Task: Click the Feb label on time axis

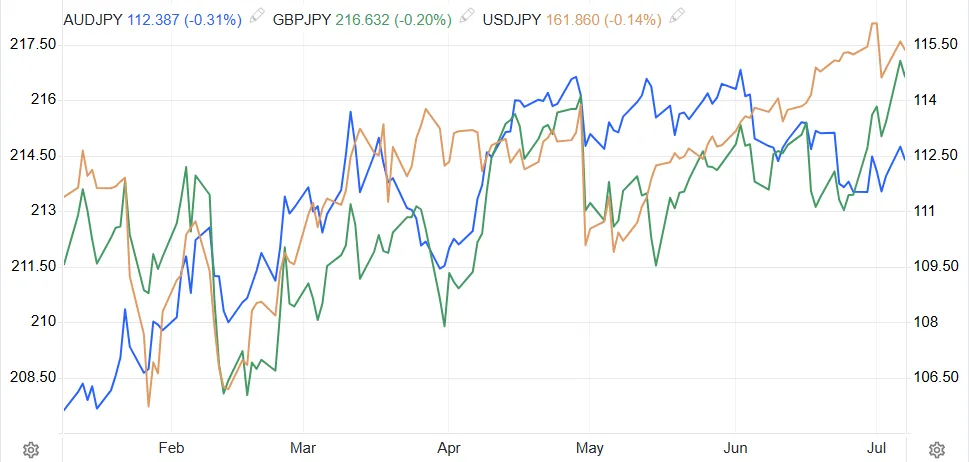Action: coord(171,448)
